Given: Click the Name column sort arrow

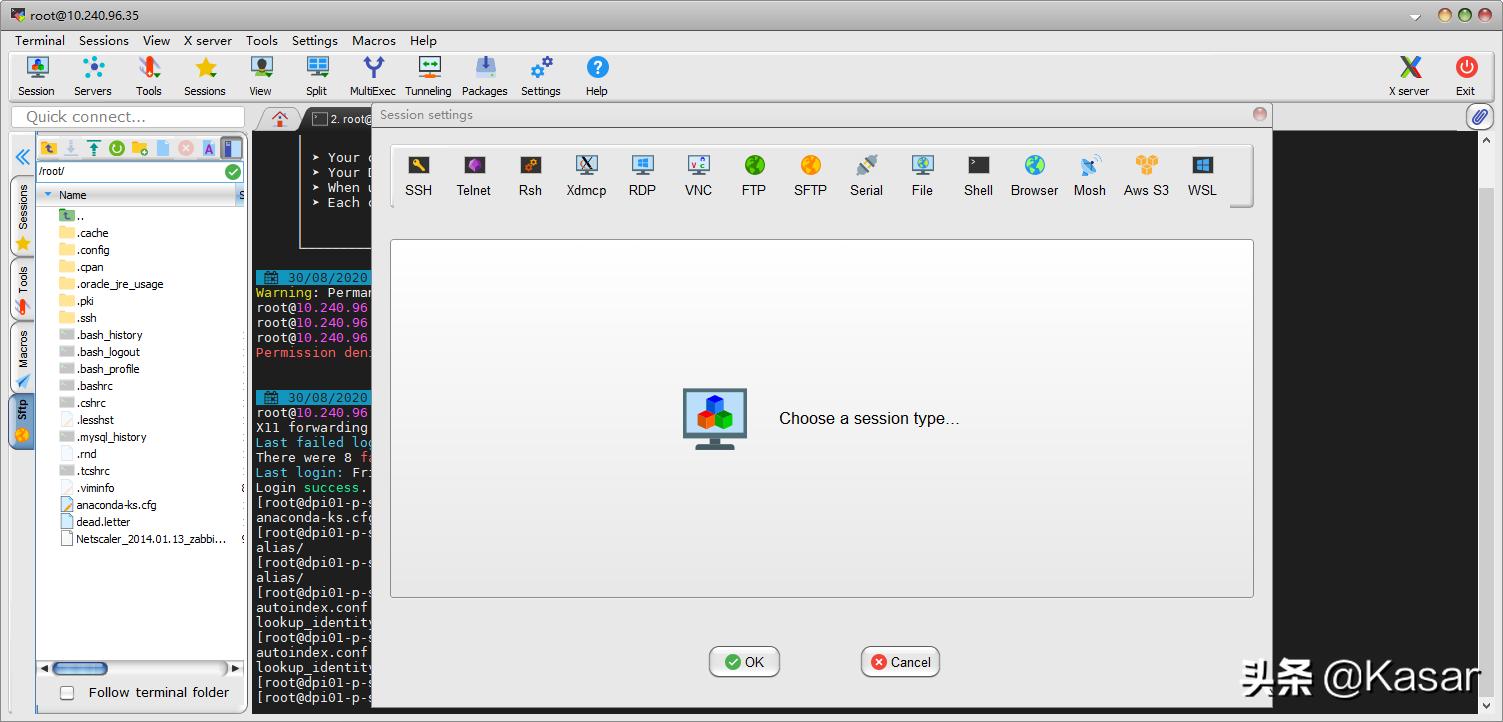Looking at the screenshot, I should 48,195.
